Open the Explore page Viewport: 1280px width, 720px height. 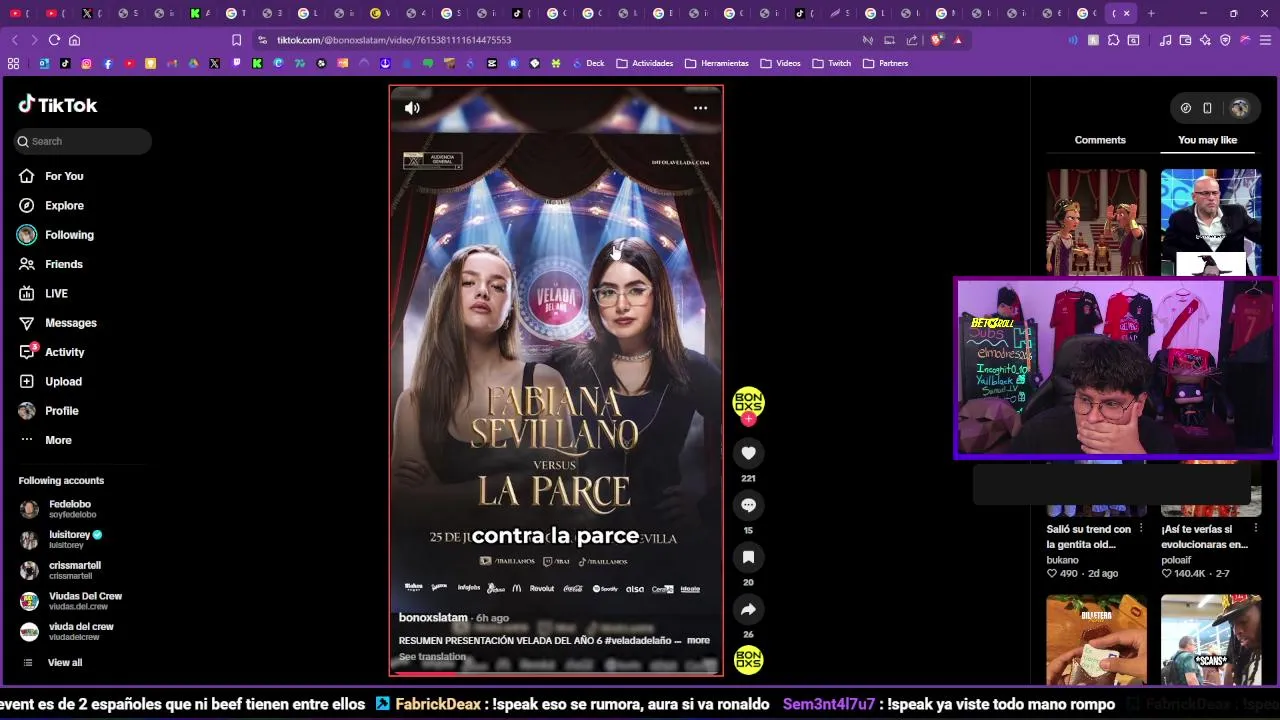(x=51, y=205)
